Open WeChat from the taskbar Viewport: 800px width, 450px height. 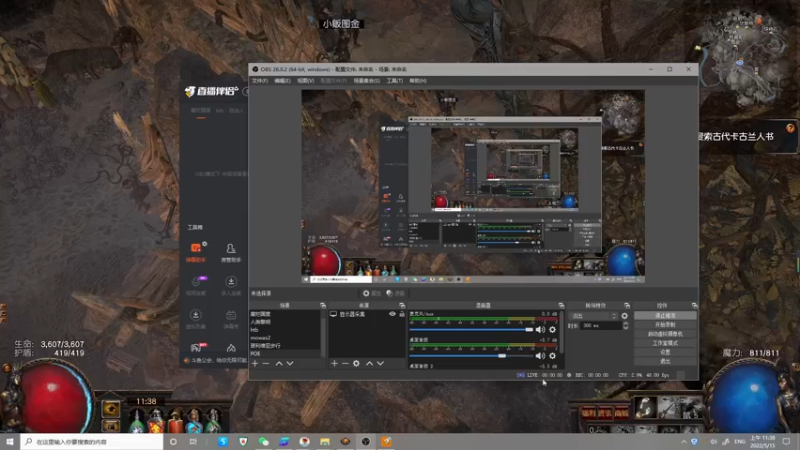pos(264,441)
